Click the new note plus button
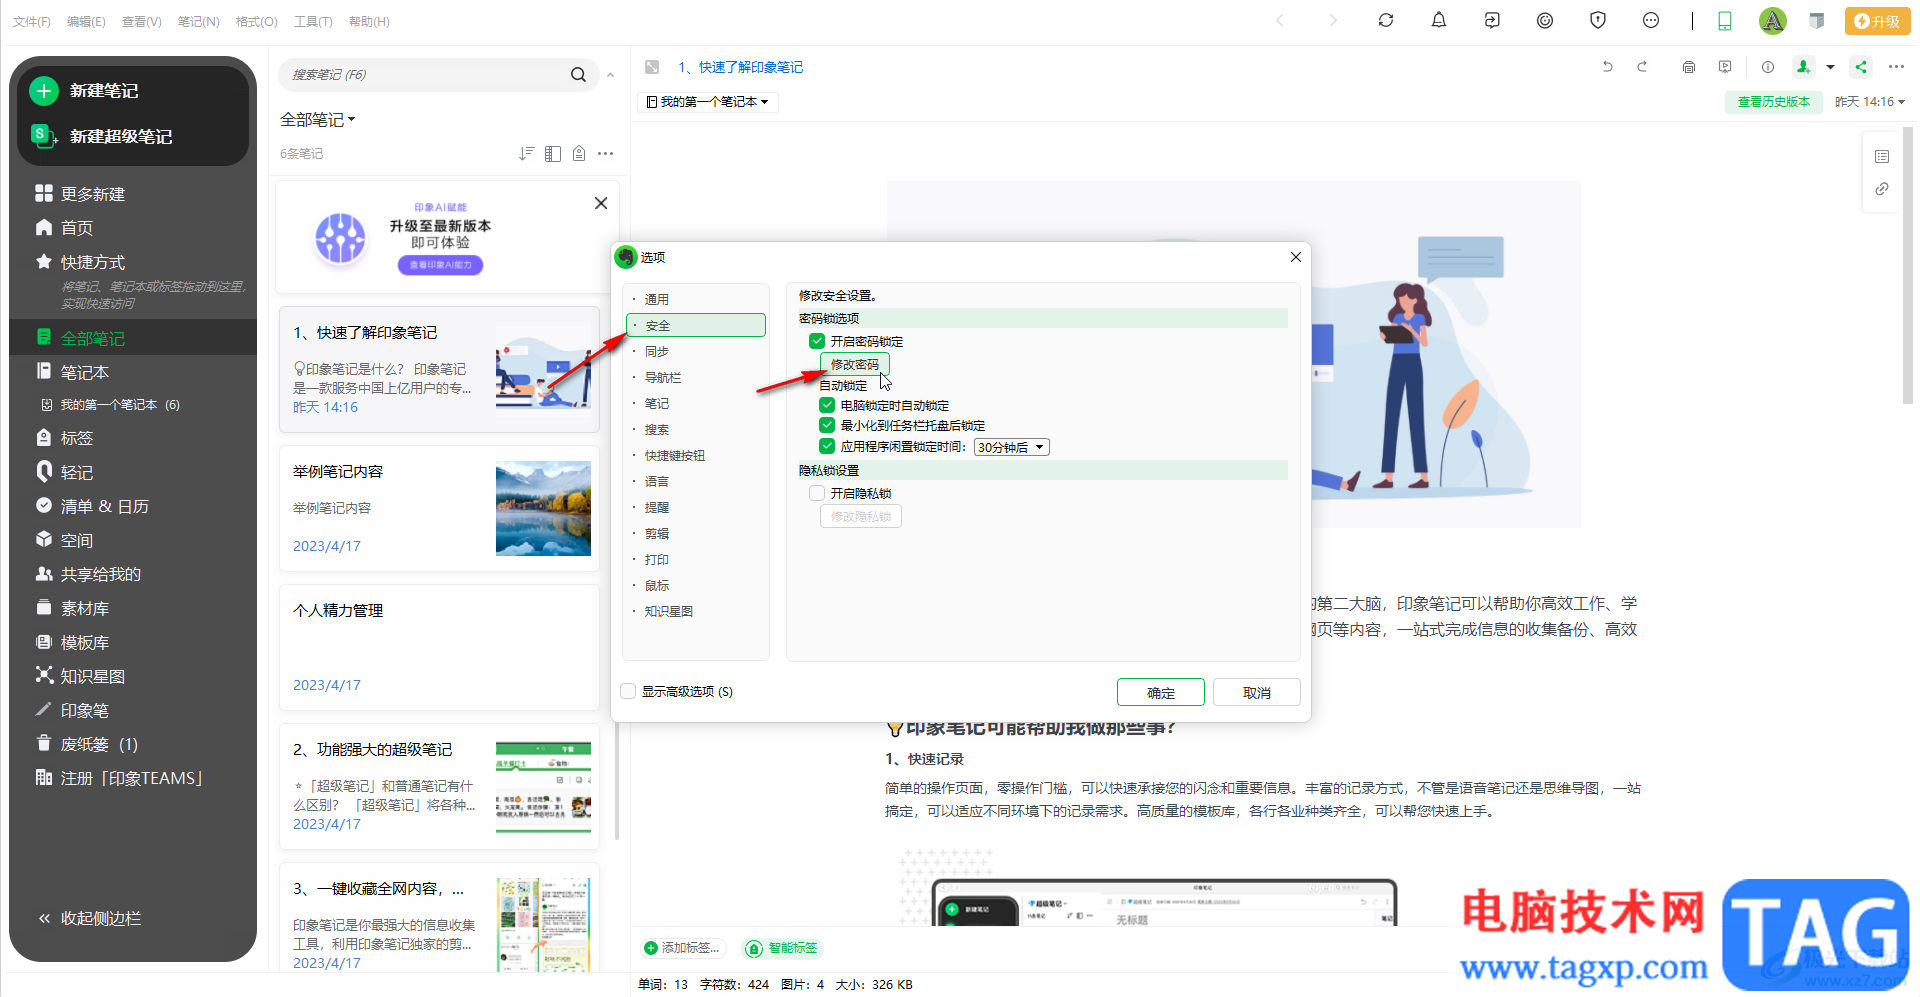The image size is (1920, 997). coord(44,91)
